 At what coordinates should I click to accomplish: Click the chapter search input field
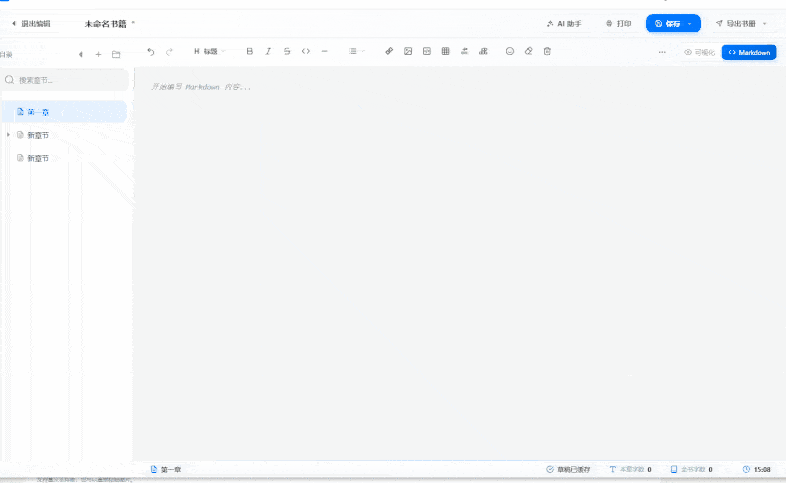point(66,80)
